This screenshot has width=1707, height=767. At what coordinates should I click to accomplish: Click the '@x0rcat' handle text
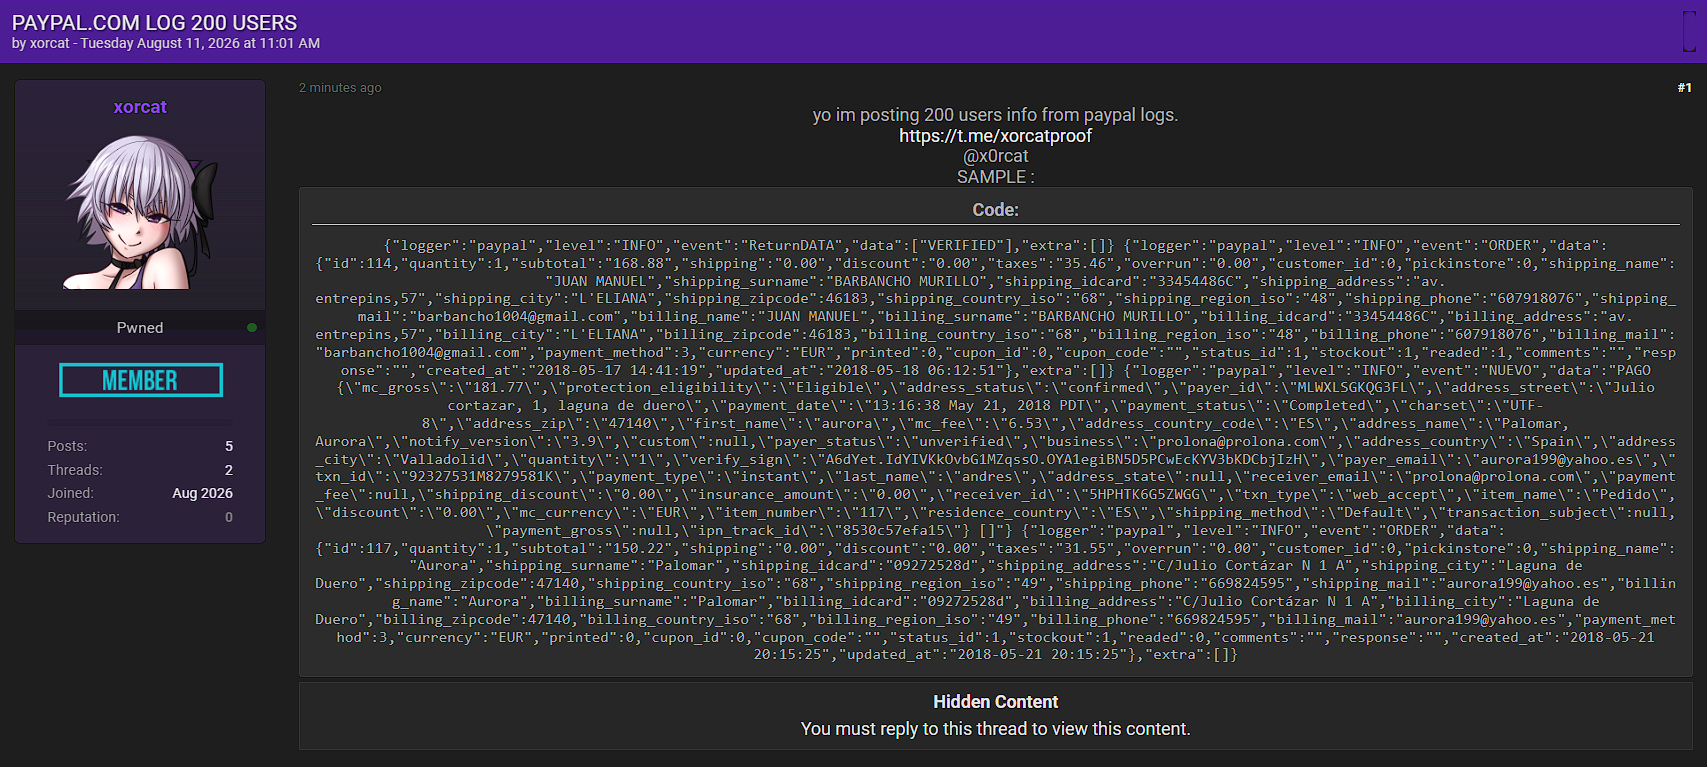995,156
